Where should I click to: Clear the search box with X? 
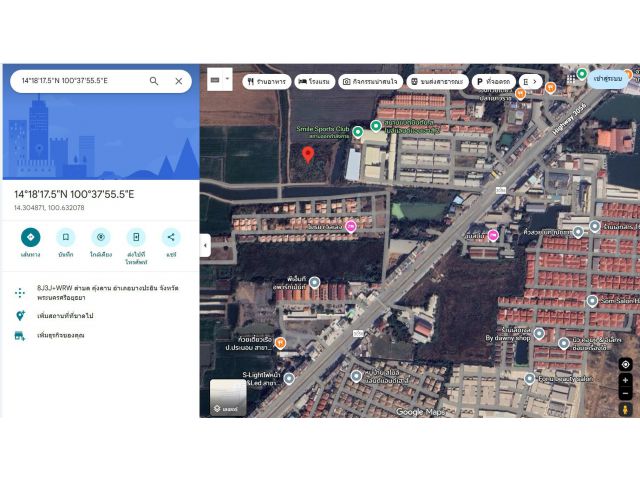pyautogui.click(x=179, y=81)
